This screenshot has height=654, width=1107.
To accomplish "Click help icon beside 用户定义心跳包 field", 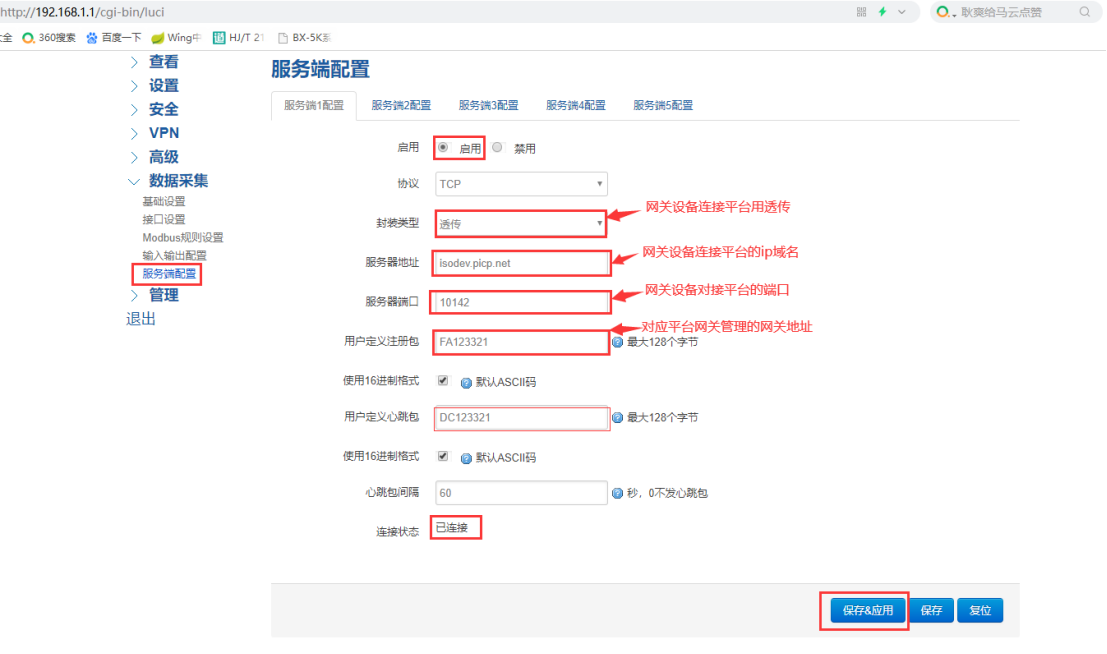I will point(618,418).
